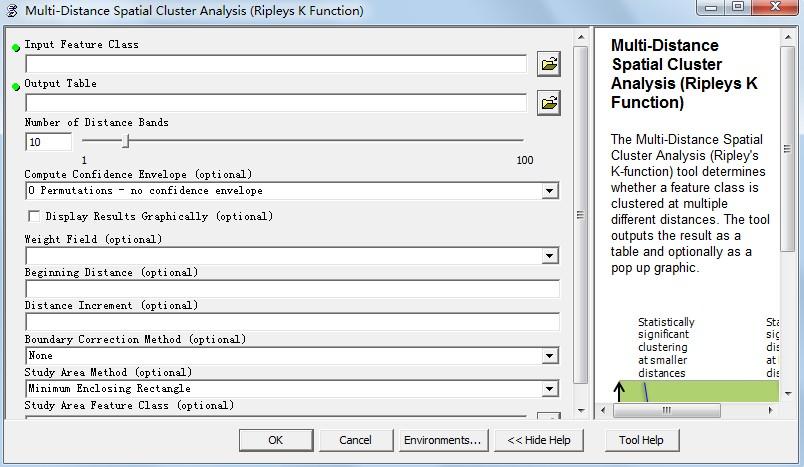Click the Number of Distance Bands slider
The height and width of the screenshot is (467, 804).
click(x=126, y=142)
